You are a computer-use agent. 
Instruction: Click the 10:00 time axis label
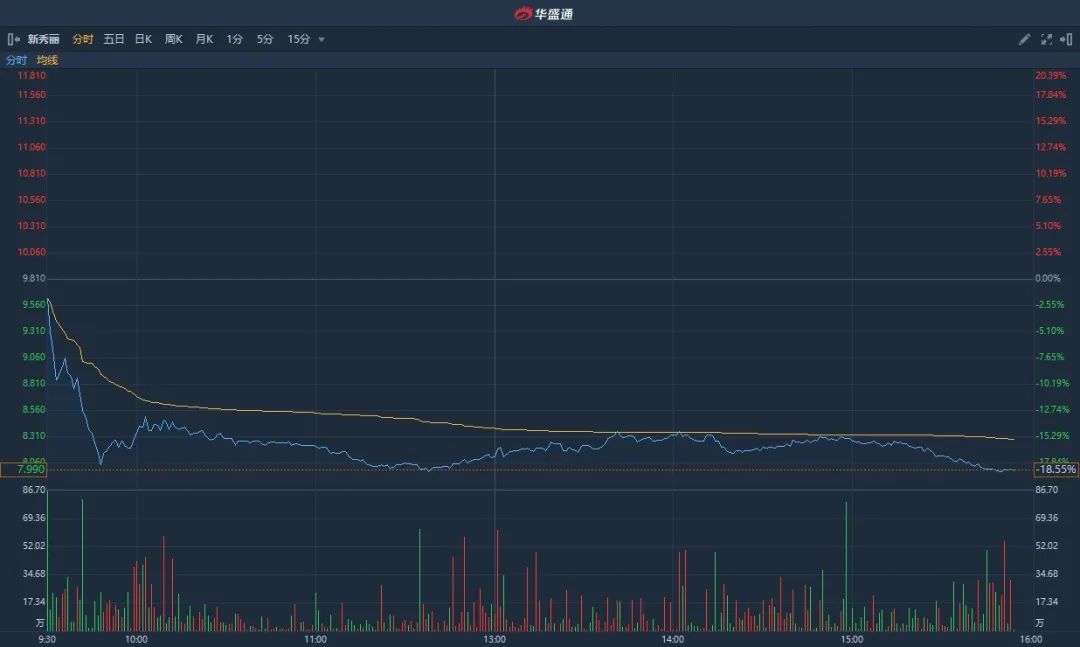[x=136, y=639]
